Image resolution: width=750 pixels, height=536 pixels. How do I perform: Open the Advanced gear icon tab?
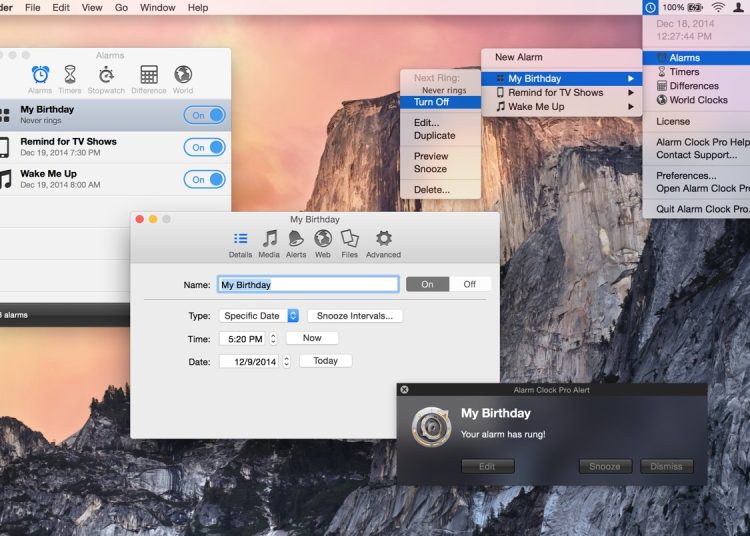pyautogui.click(x=383, y=240)
